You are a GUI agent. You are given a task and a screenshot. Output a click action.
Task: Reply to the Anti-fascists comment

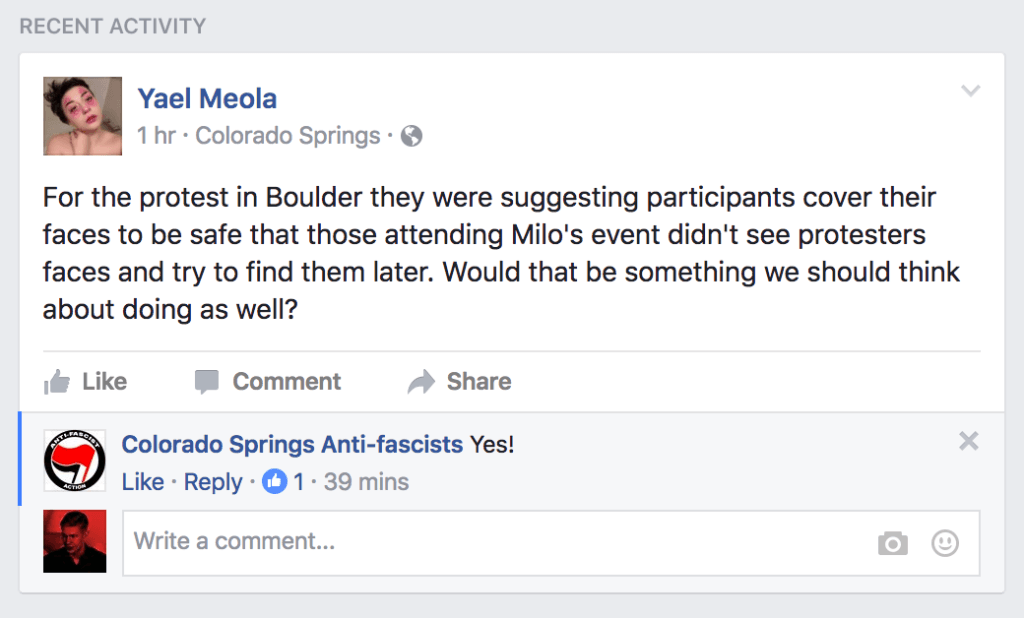point(213,483)
